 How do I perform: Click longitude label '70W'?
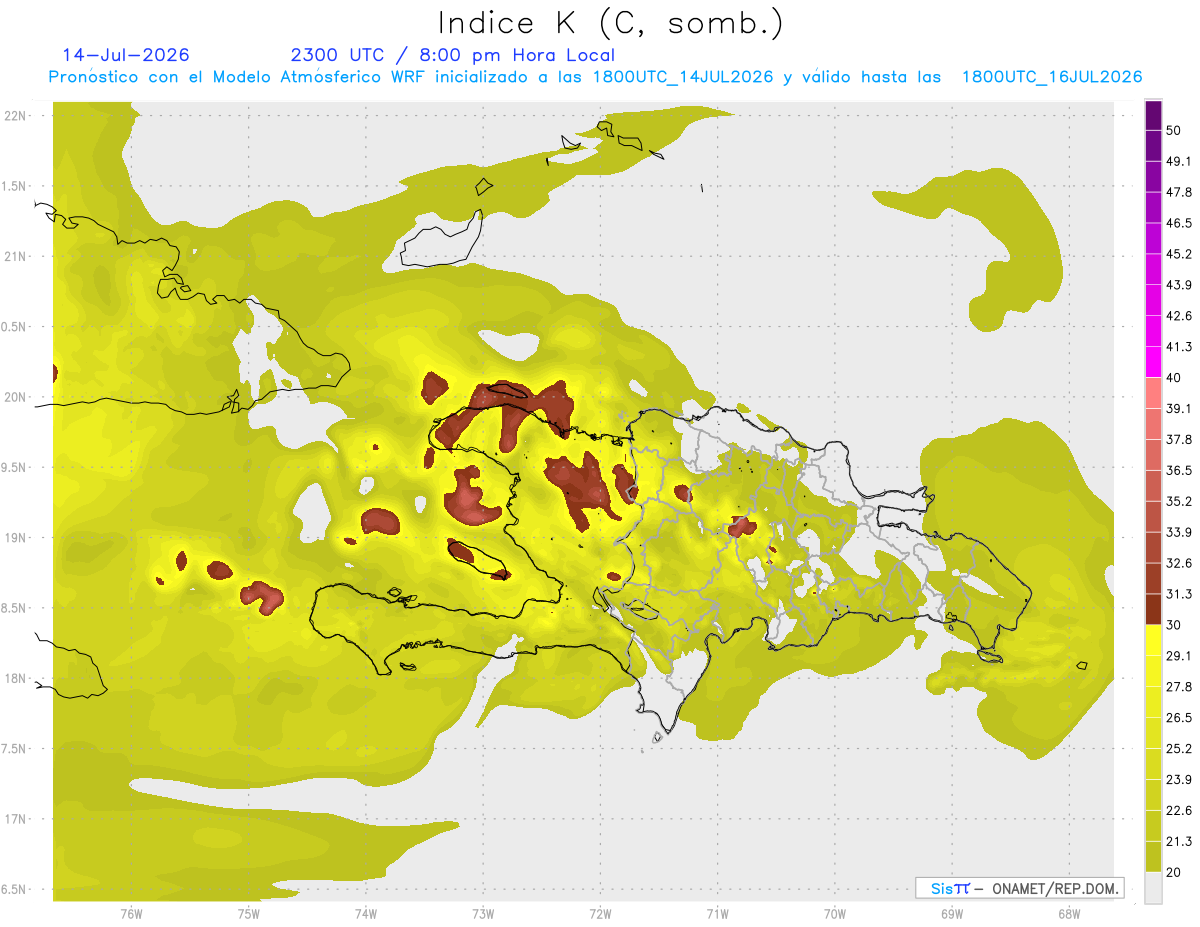pyautogui.click(x=835, y=914)
